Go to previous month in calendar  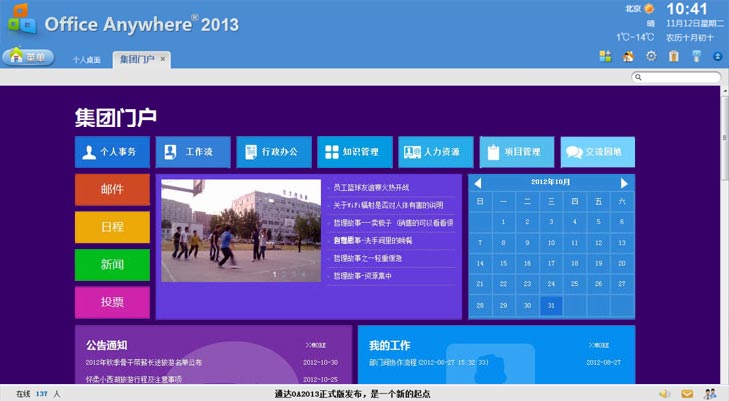pos(477,183)
